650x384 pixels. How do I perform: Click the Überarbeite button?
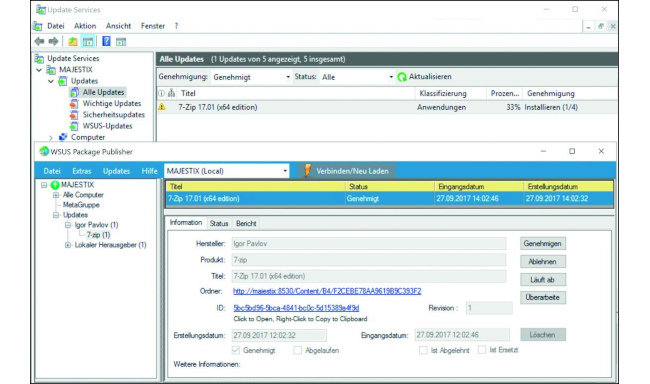pos(543,297)
